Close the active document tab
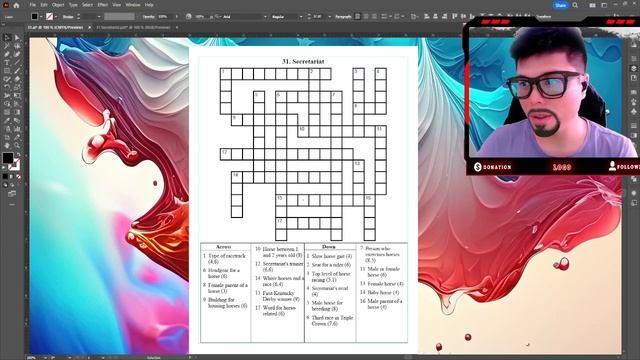This screenshot has width=640, height=360. point(89,27)
